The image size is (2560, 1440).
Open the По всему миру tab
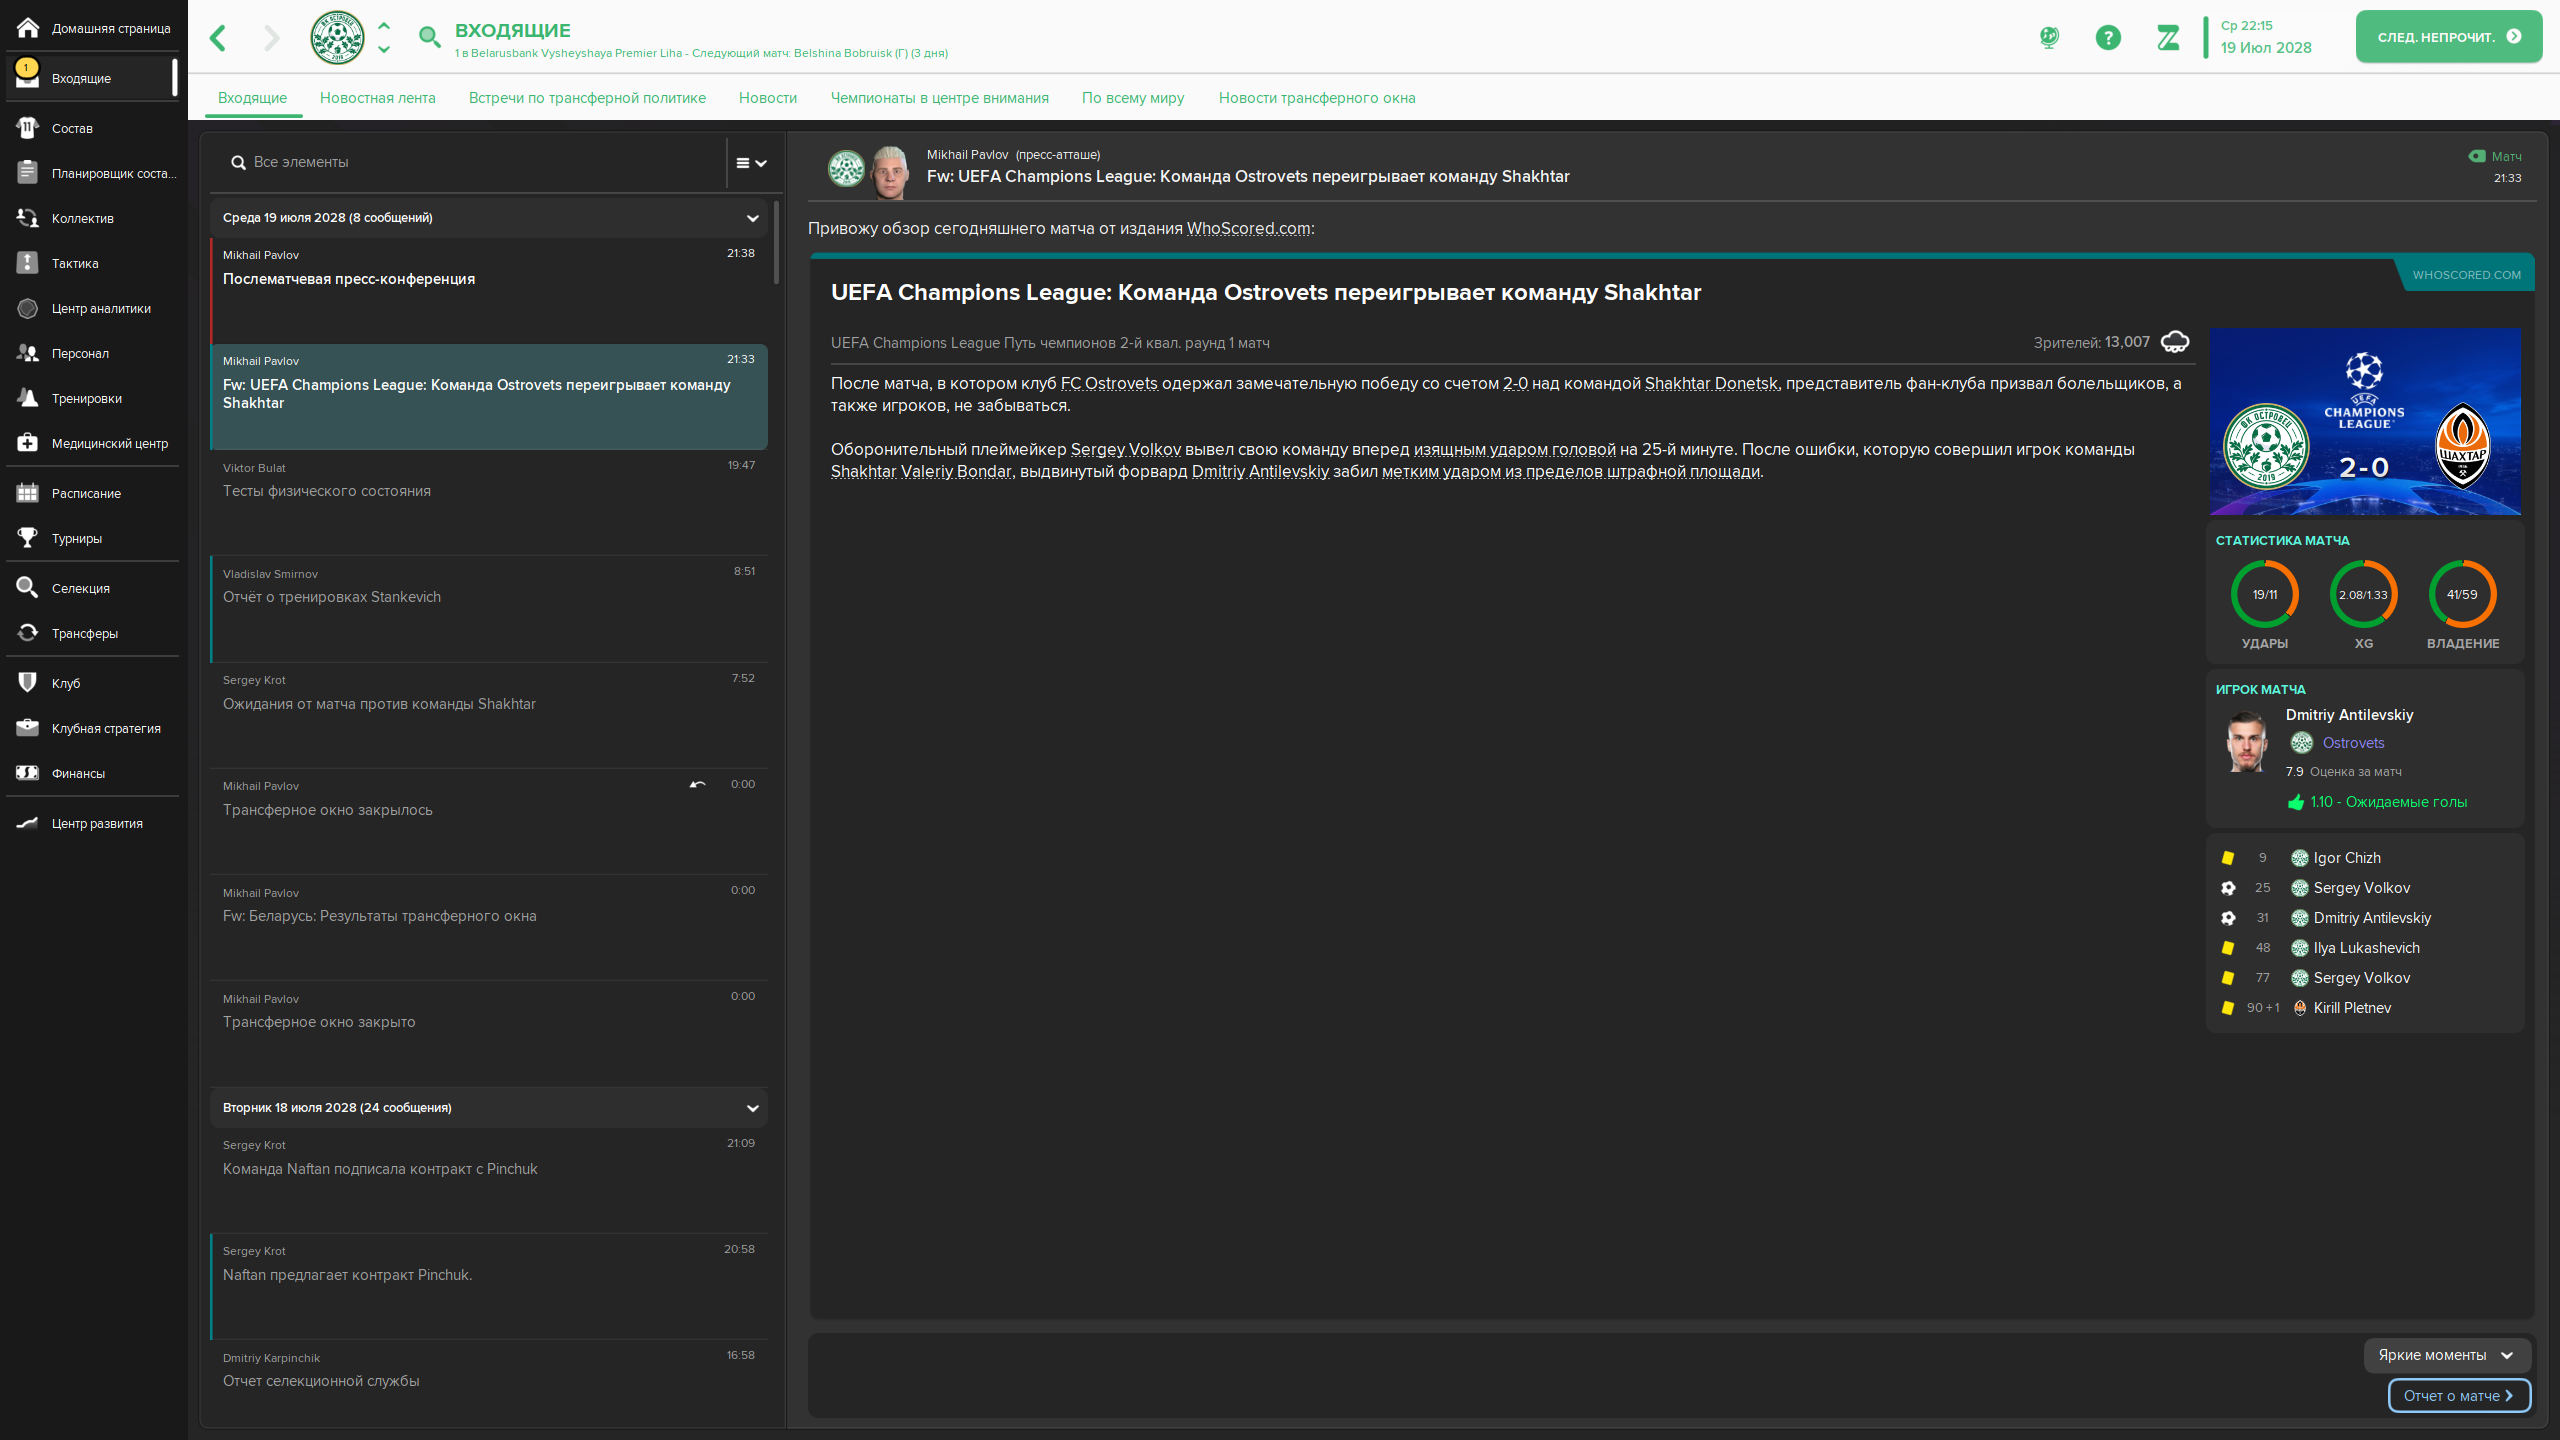1133,98
